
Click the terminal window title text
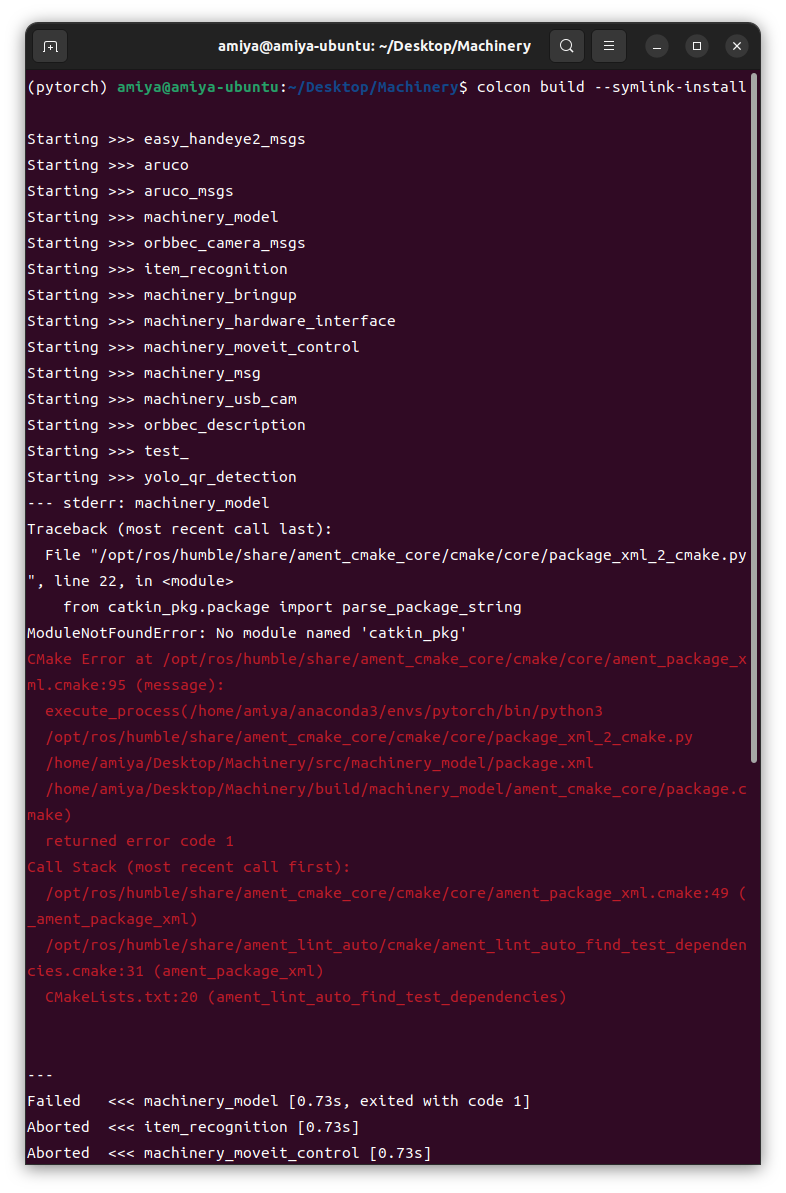(375, 45)
